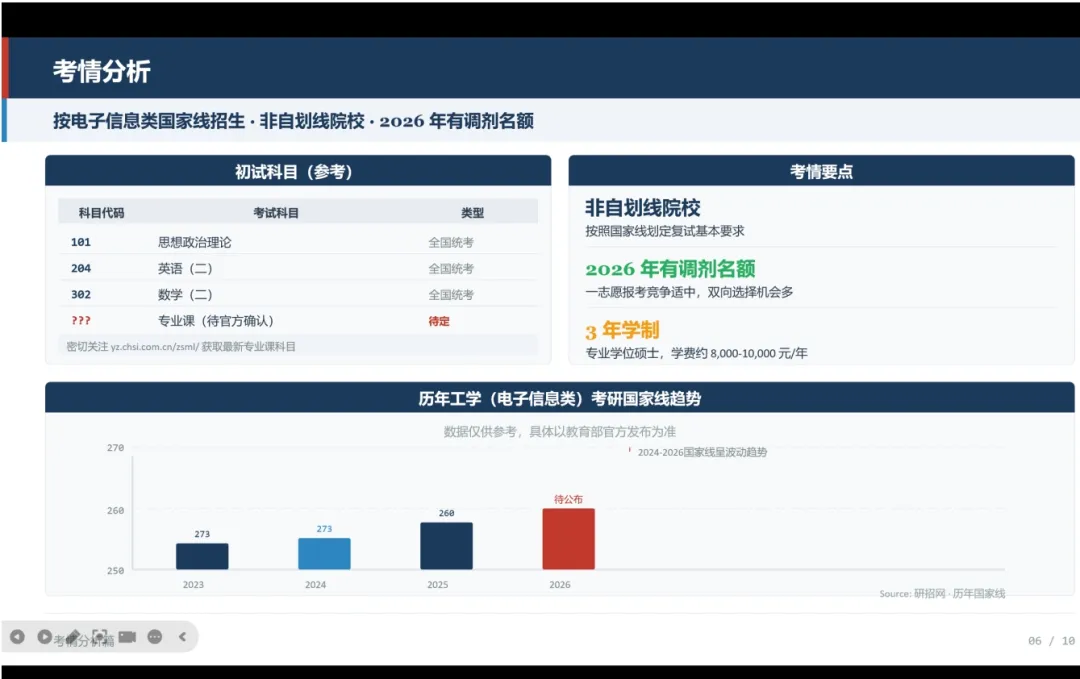The height and width of the screenshot is (679, 1080).
Task: Select the pen annotation tool
Action: 72,636
